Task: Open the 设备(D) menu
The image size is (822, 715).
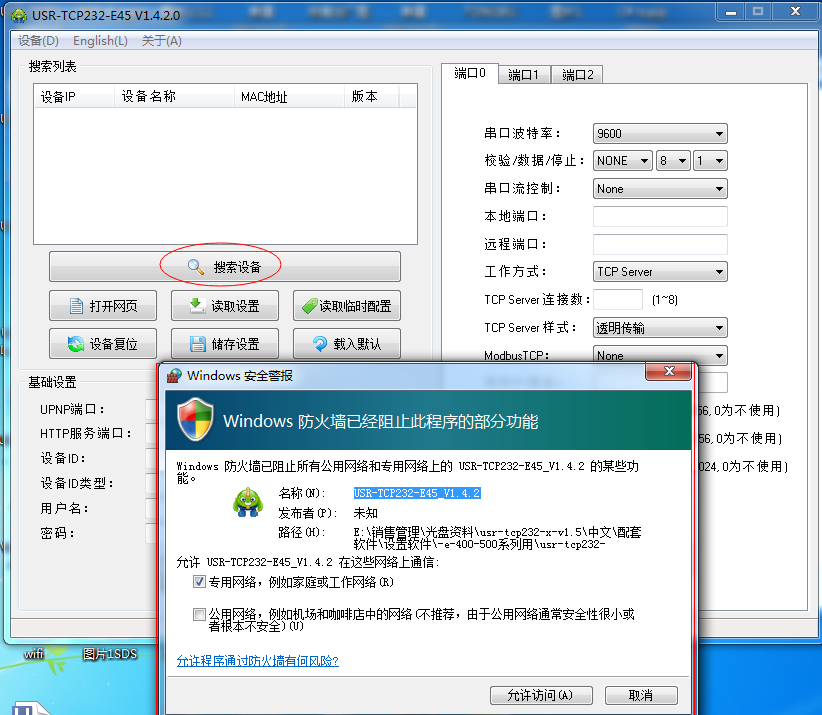Action: pyautogui.click(x=39, y=41)
